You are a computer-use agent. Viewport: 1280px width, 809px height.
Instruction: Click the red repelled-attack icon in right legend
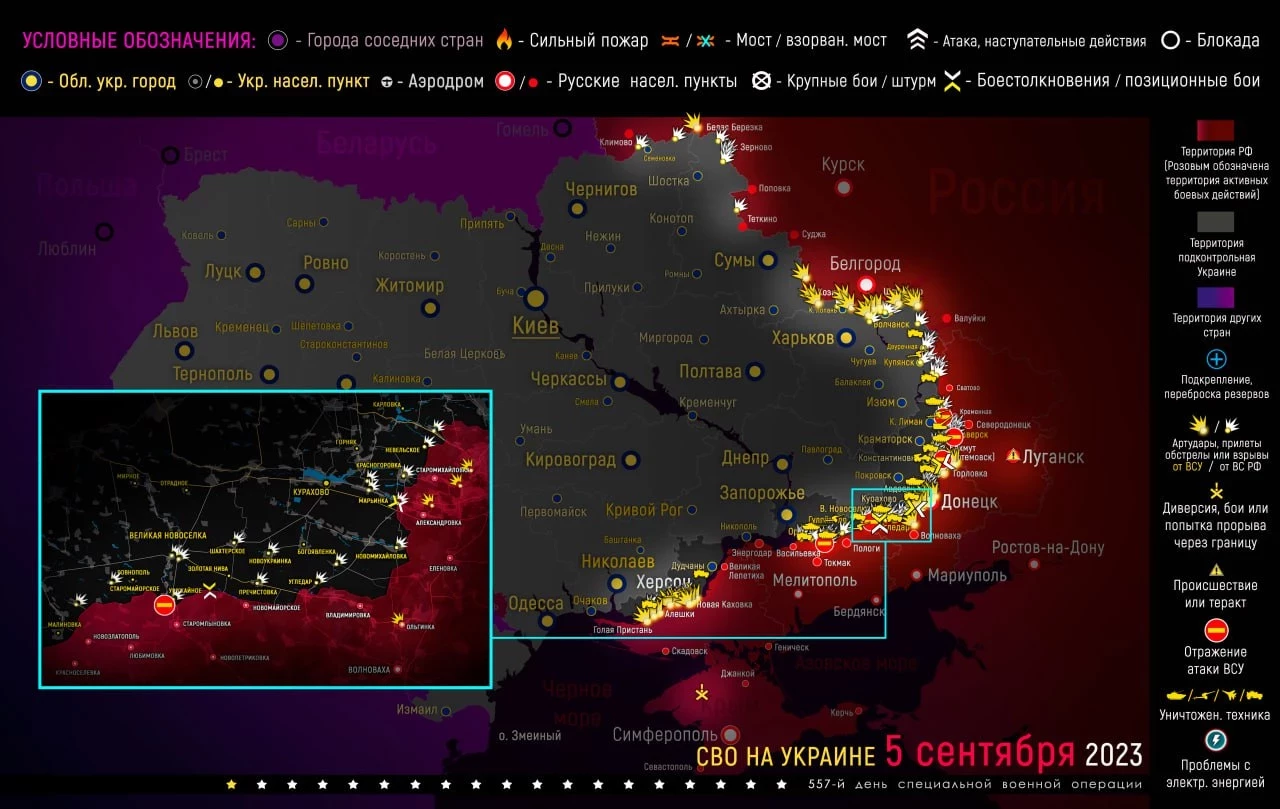tap(1216, 630)
